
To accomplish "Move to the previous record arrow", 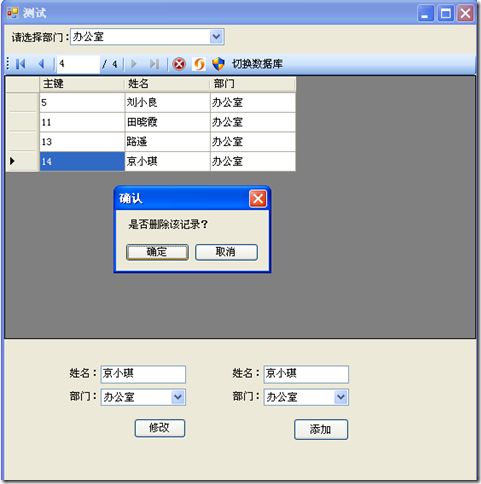I will (42, 64).
